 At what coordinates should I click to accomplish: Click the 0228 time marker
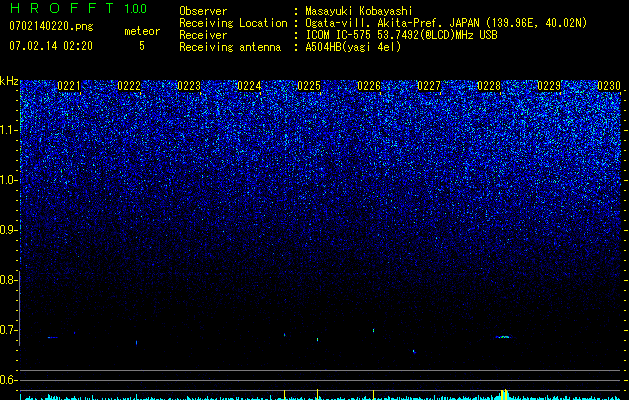[489, 86]
